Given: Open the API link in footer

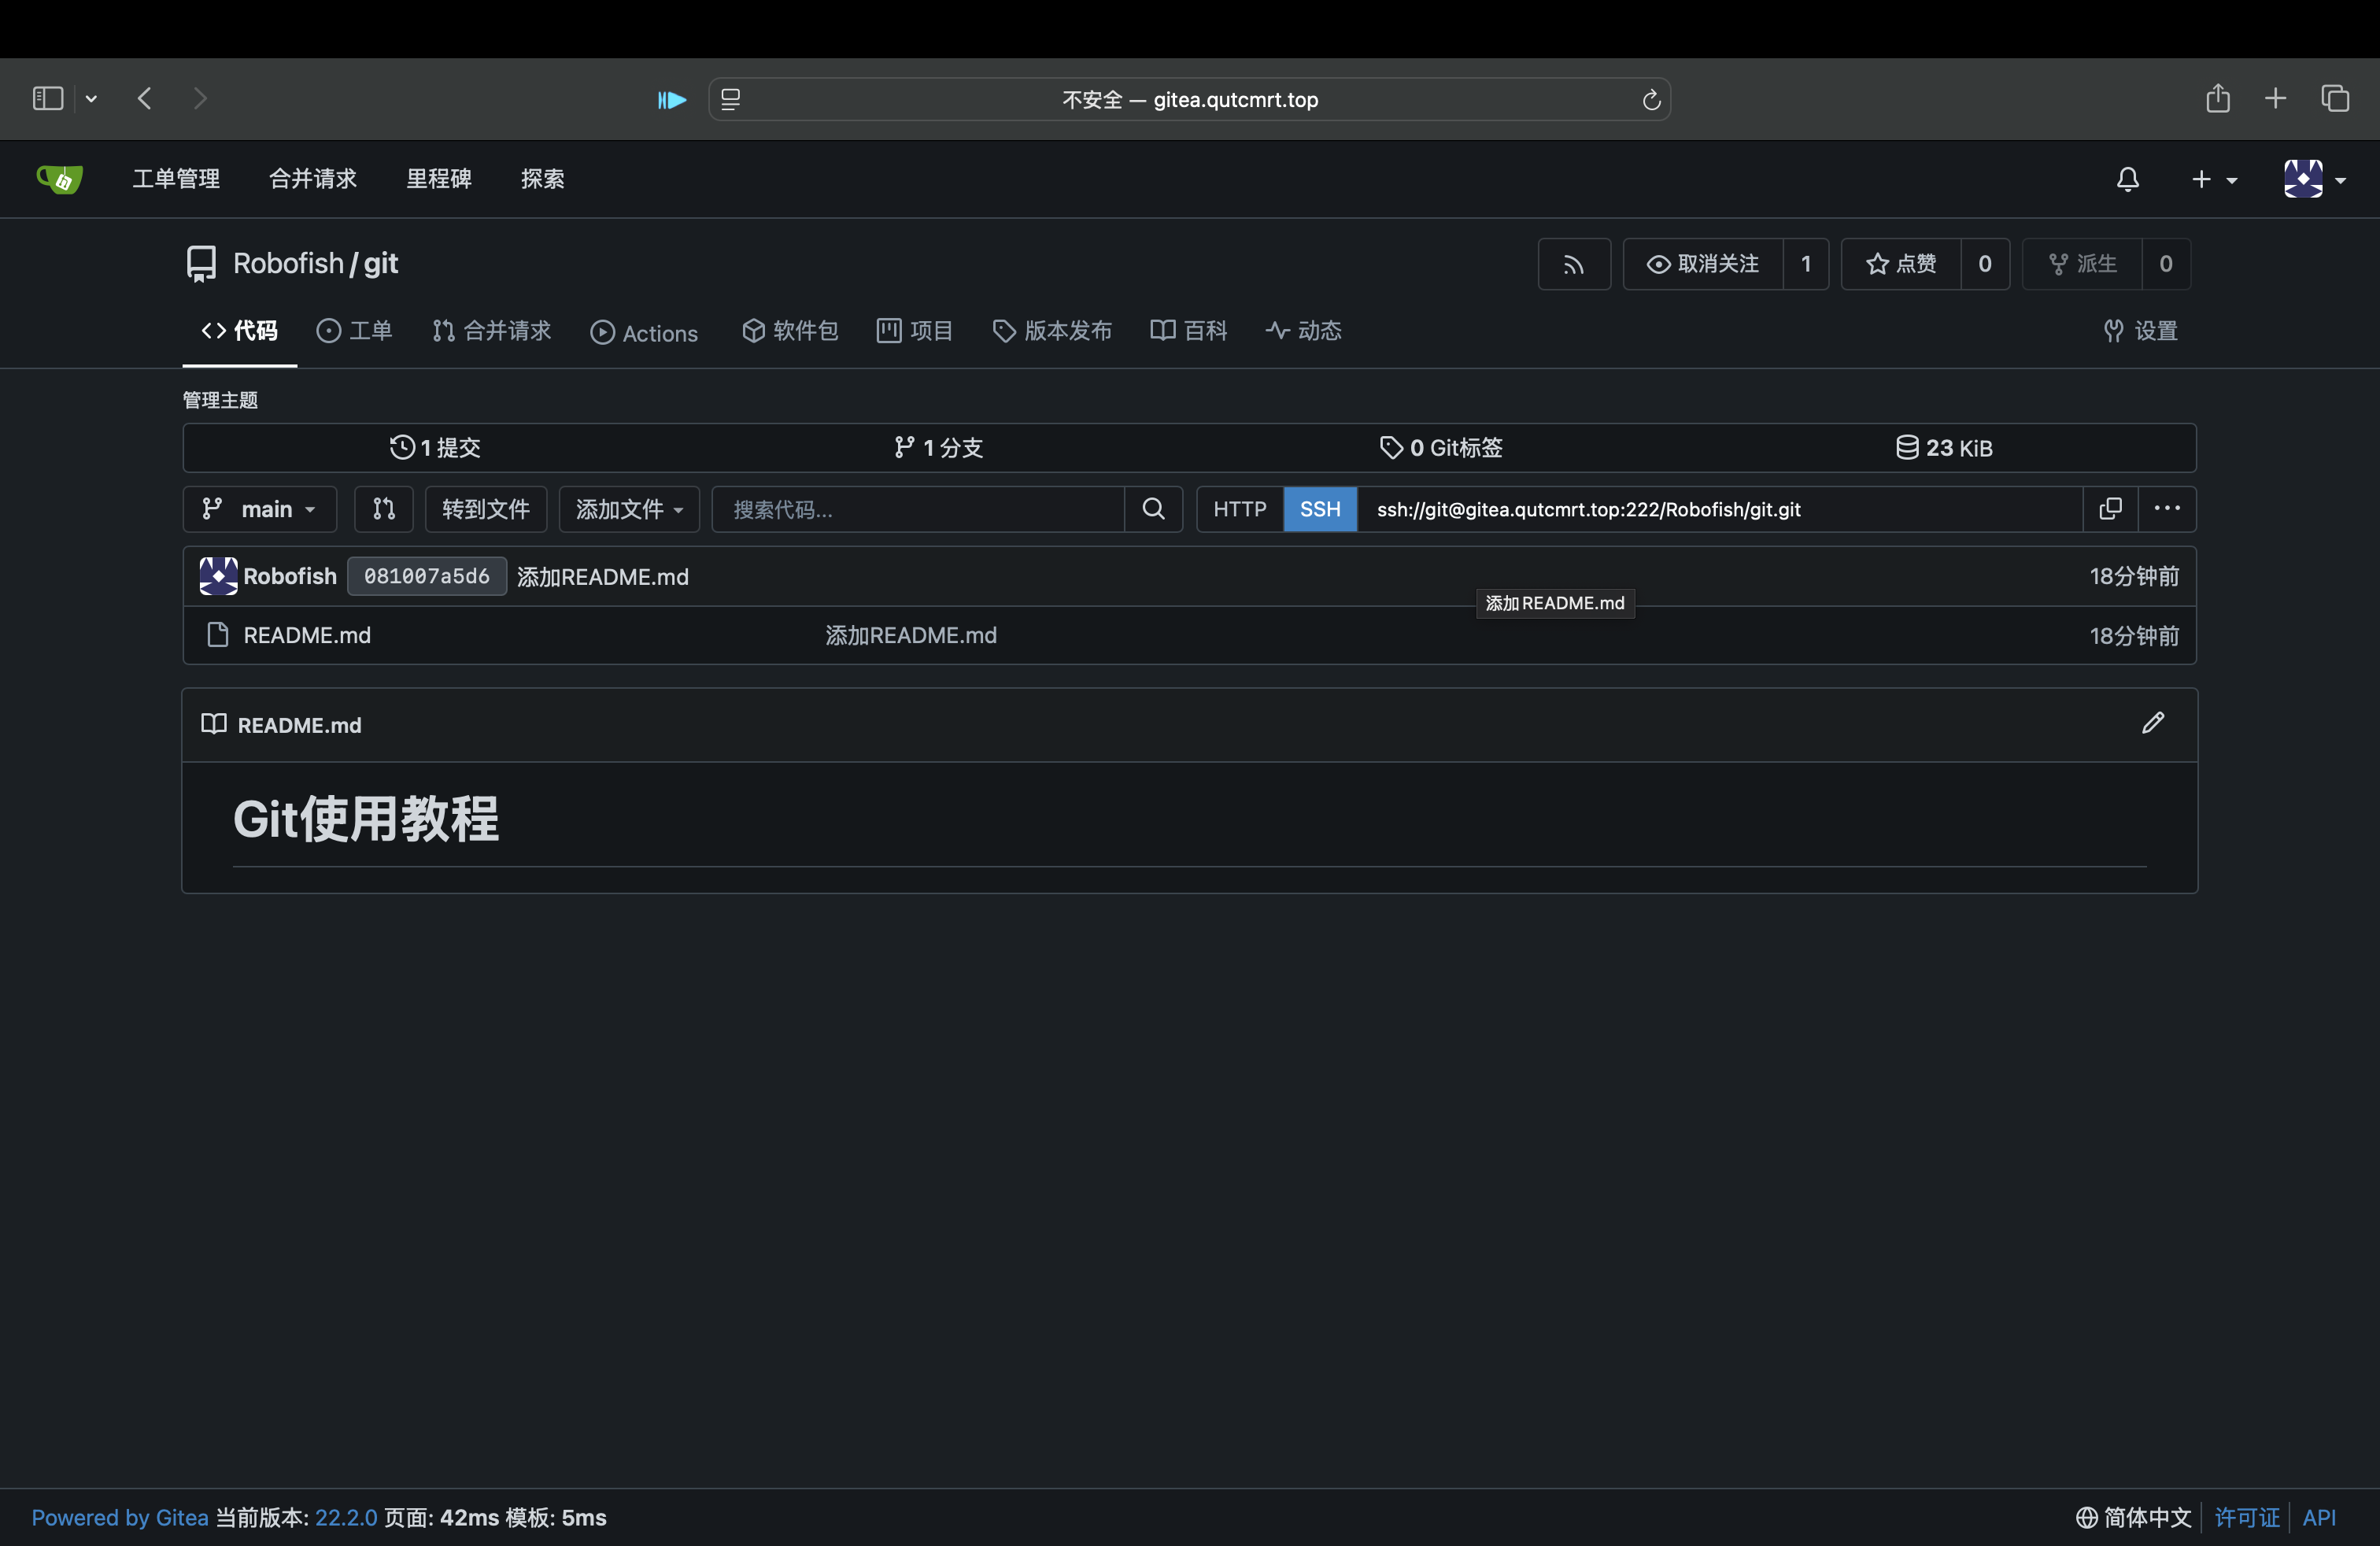Looking at the screenshot, I should pos(2319,1518).
